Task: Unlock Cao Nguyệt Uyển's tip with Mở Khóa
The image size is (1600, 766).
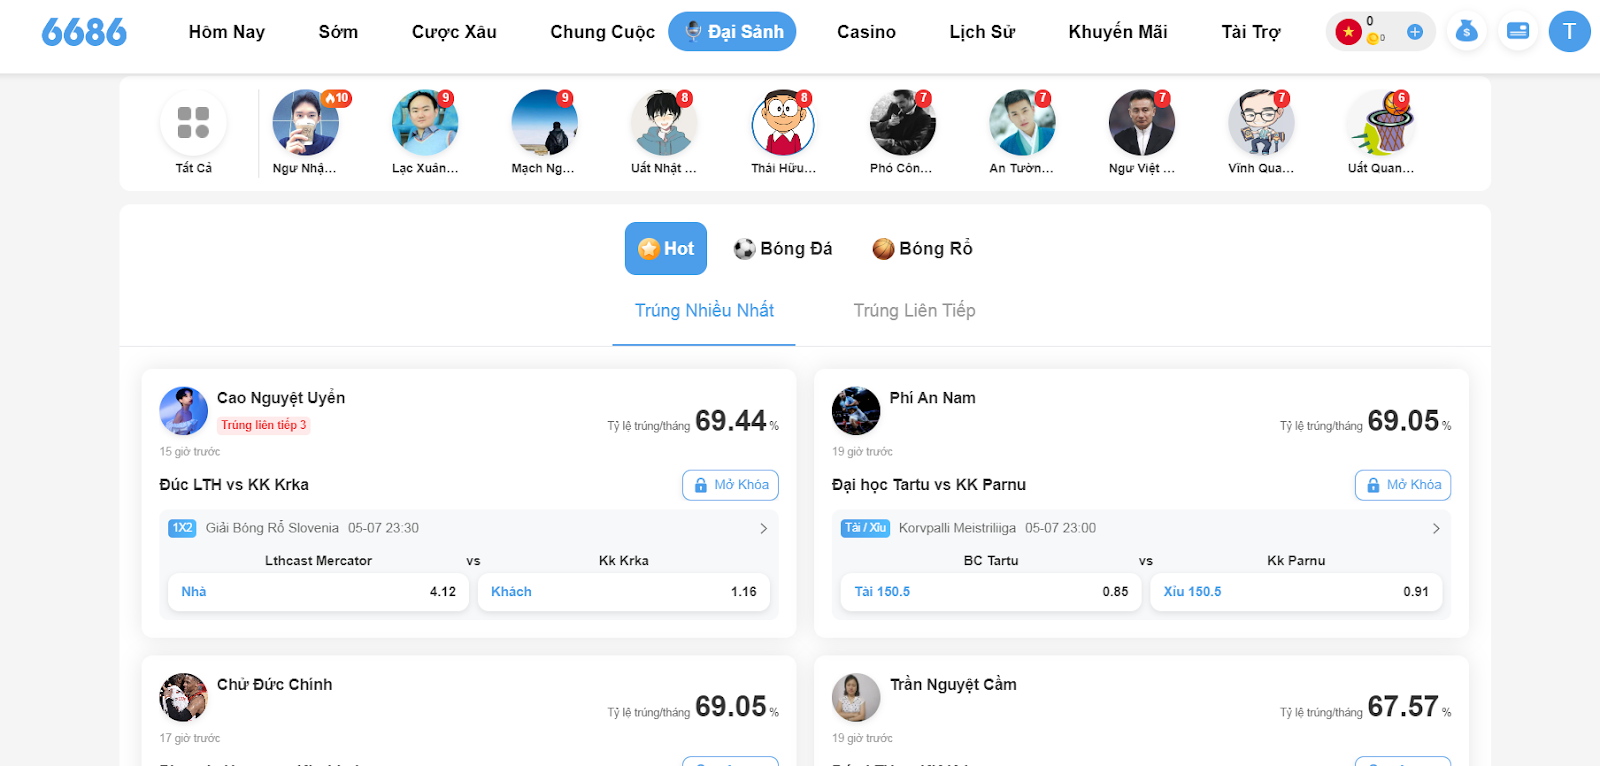Action: (731, 485)
